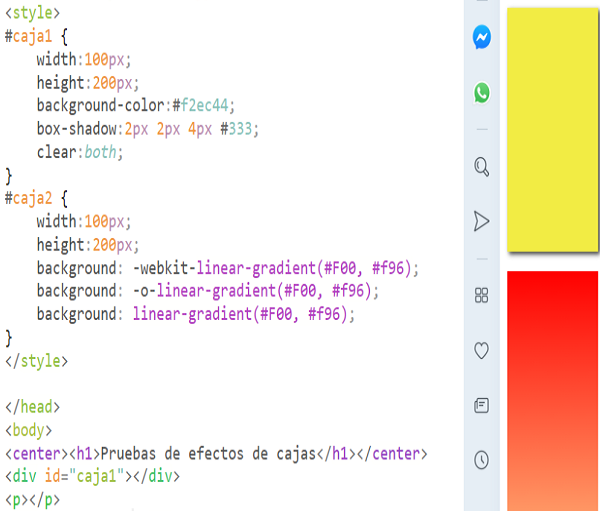Click the clear:both line
Screen dimensions: 600x511
(80, 152)
